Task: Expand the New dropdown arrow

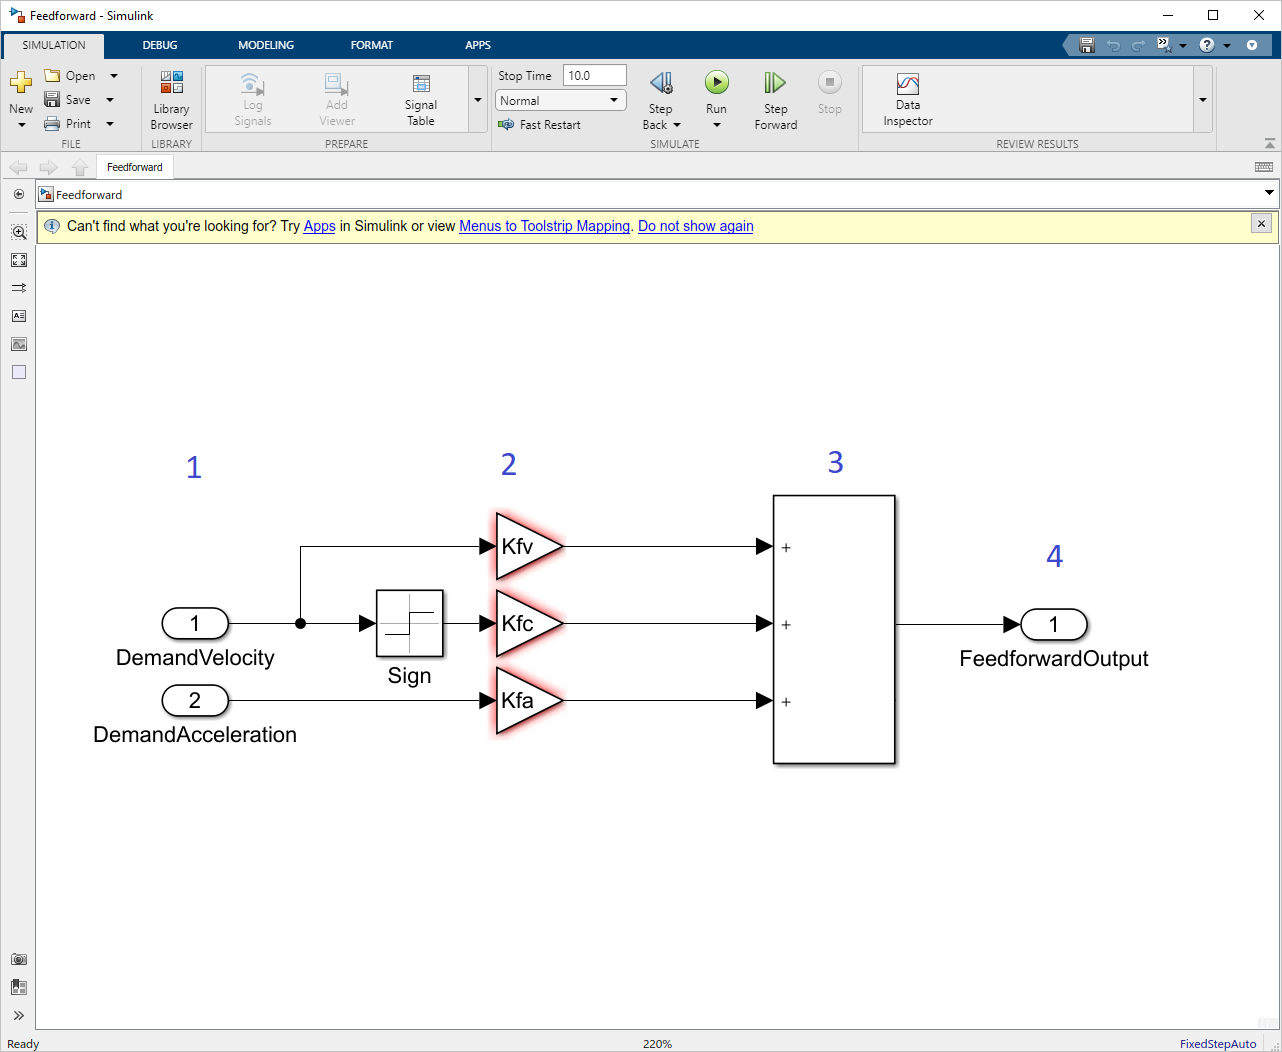Action: click(x=21, y=125)
